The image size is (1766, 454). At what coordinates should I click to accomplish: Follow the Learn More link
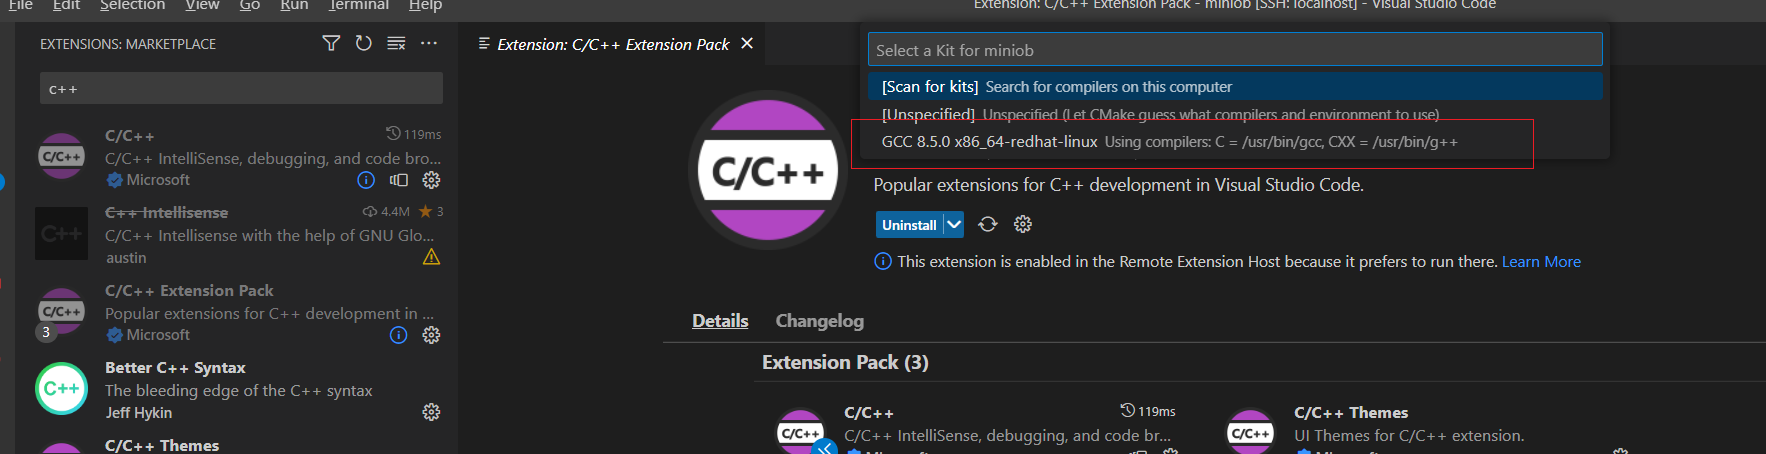click(1541, 262)
